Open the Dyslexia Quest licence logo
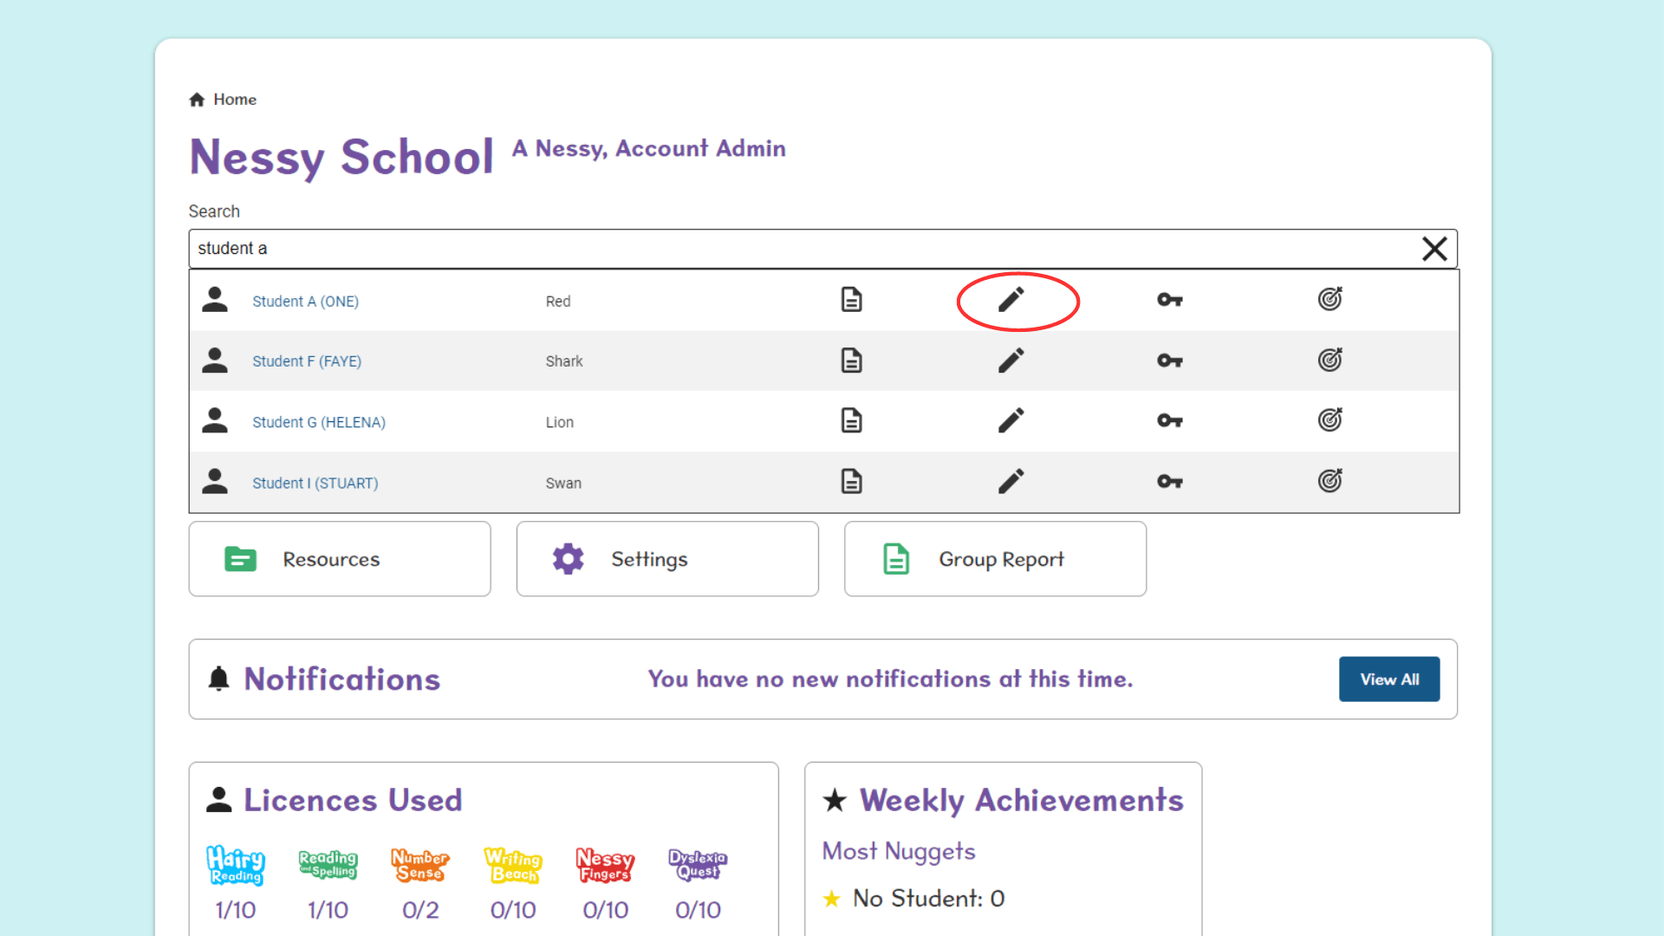Viewport: 1664px width, 936px height. coord(697,866)
